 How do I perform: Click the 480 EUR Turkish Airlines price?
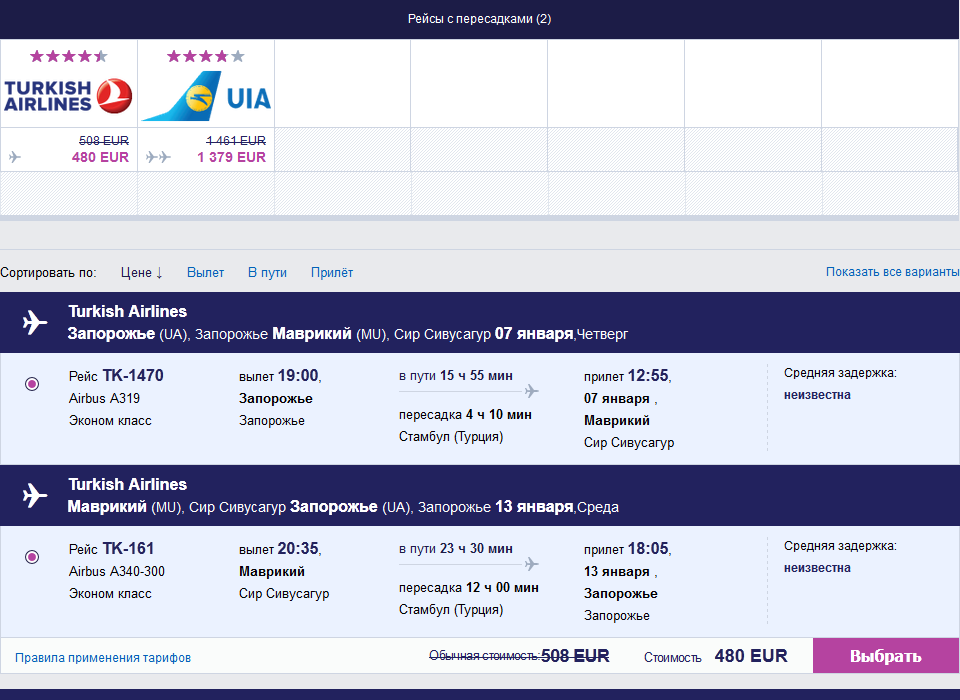click(x=100, y=157)
